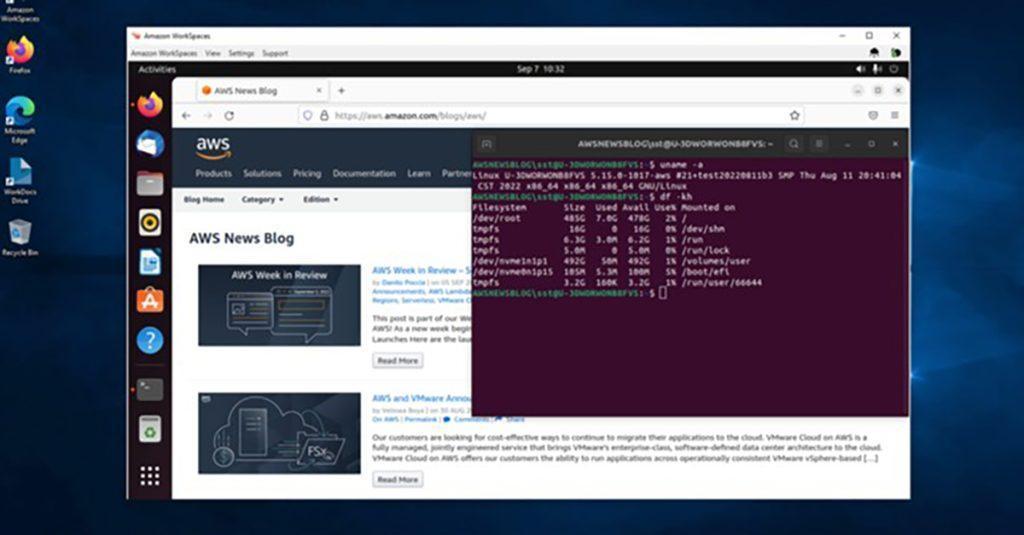Expand the Edition dropdown
This screenshot has height=535, width=1024.
pyautogui.click(x=321, y=199)
